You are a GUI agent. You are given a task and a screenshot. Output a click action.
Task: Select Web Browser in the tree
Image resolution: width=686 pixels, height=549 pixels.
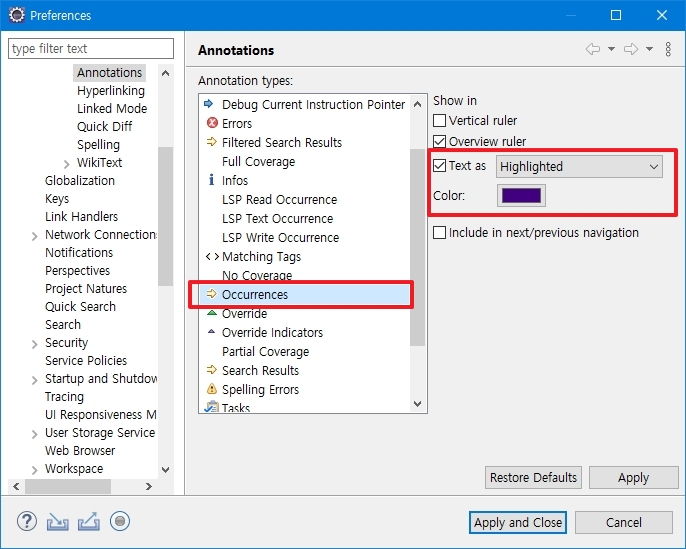tap(80, 451)
